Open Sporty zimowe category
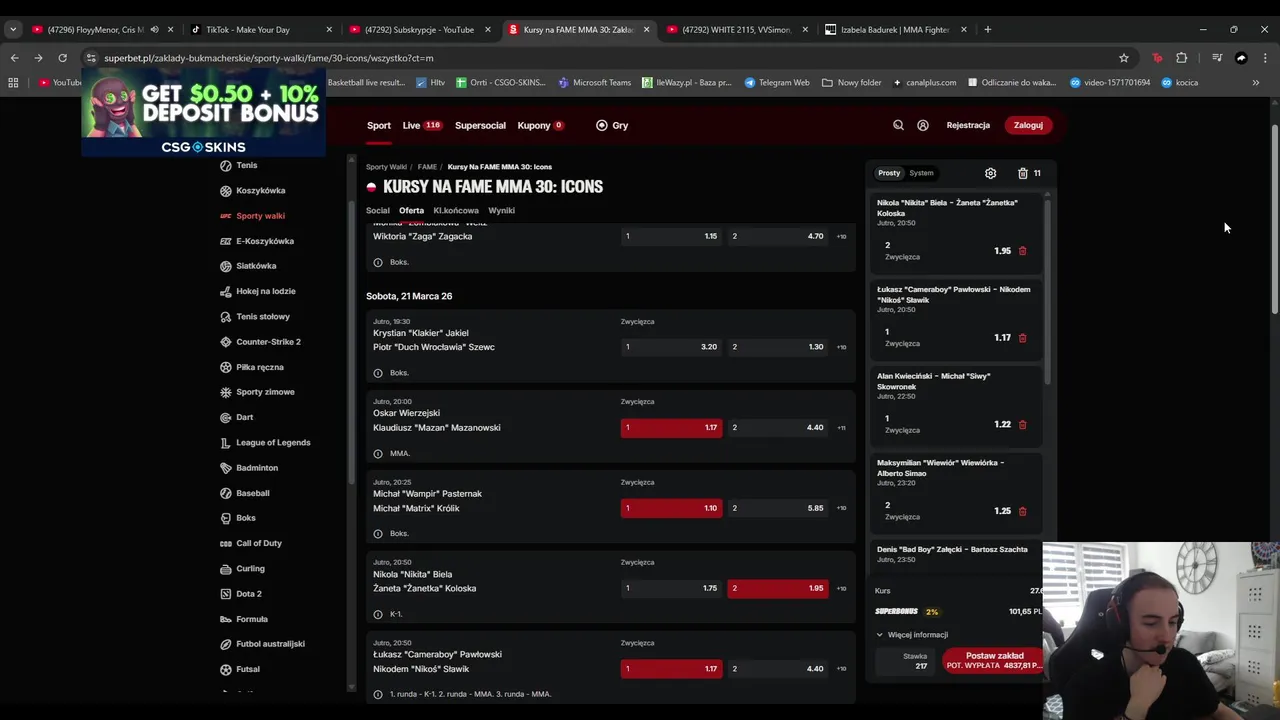The height and width of the screenshot is (720, 1280). pyautogui.click(x=265, y=392)
